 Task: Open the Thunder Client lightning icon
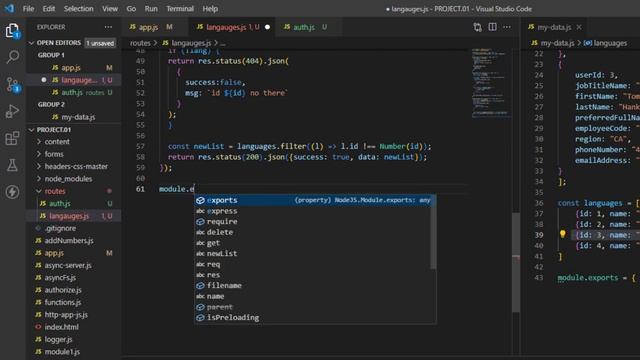(x=12, y=192)
